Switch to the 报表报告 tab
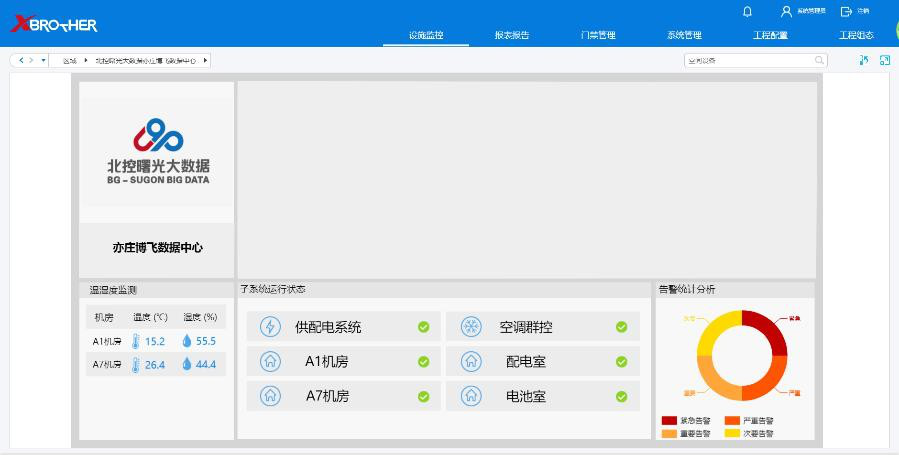This screenshot has width=899, height=455. 511,35
